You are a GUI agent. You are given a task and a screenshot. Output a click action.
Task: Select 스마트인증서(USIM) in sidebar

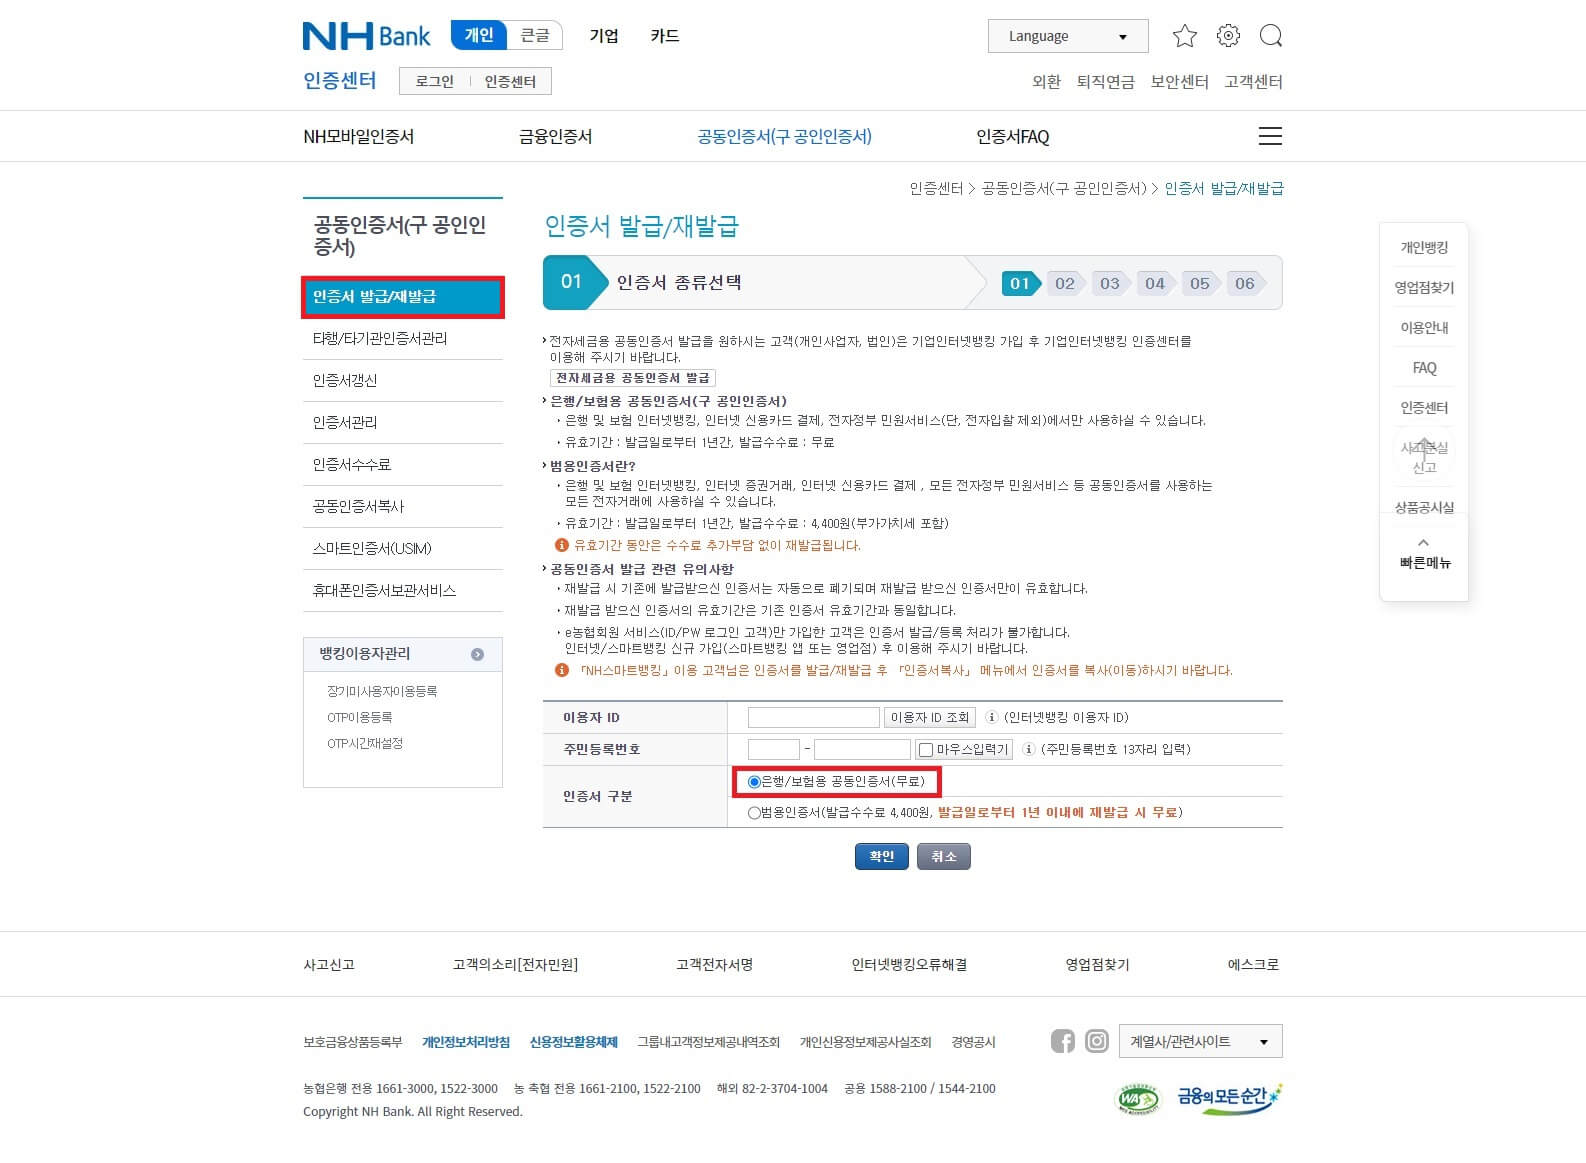(402, 549)
